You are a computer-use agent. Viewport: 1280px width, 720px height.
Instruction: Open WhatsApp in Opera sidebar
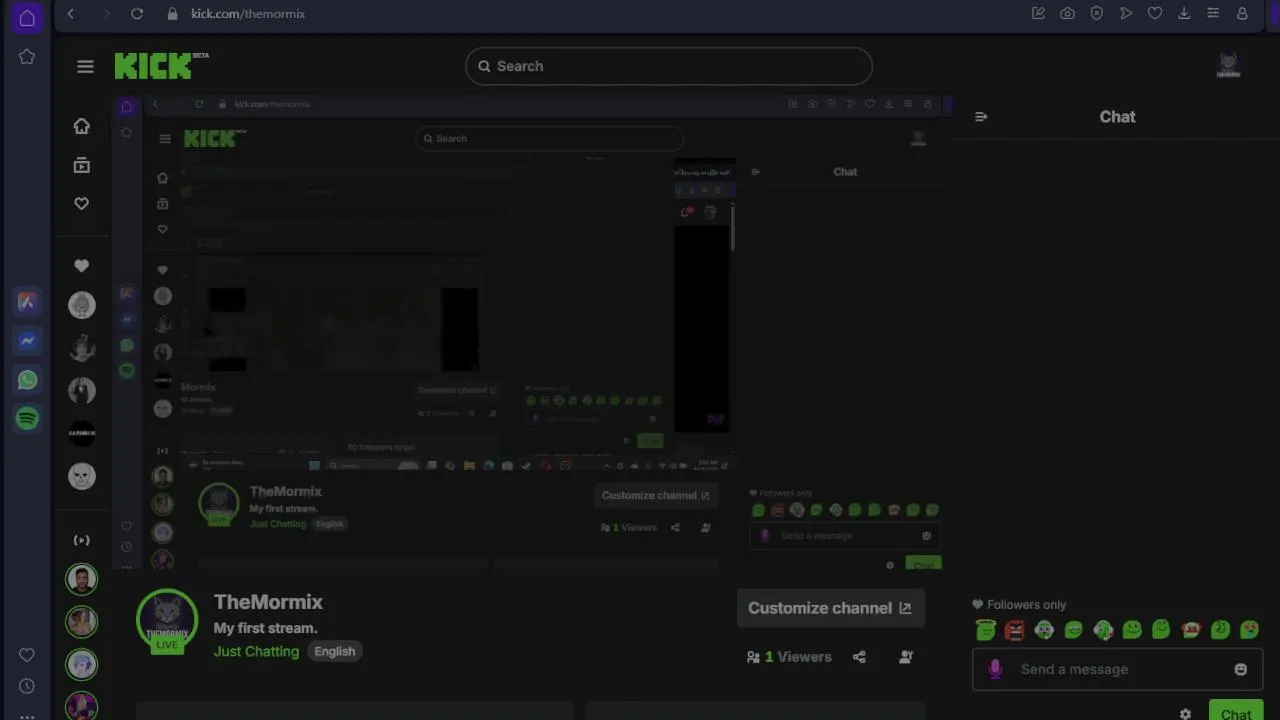point(27,380)
